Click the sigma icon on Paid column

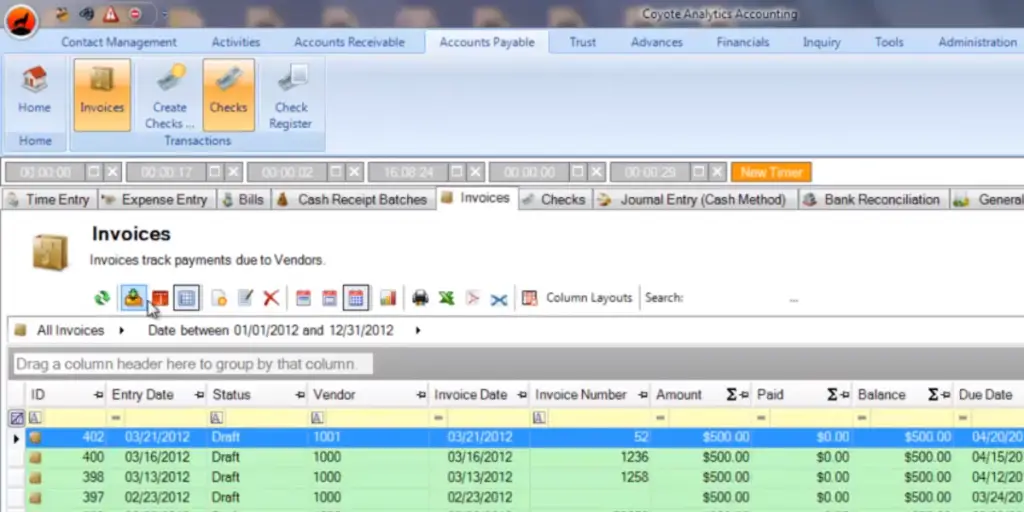832,394
